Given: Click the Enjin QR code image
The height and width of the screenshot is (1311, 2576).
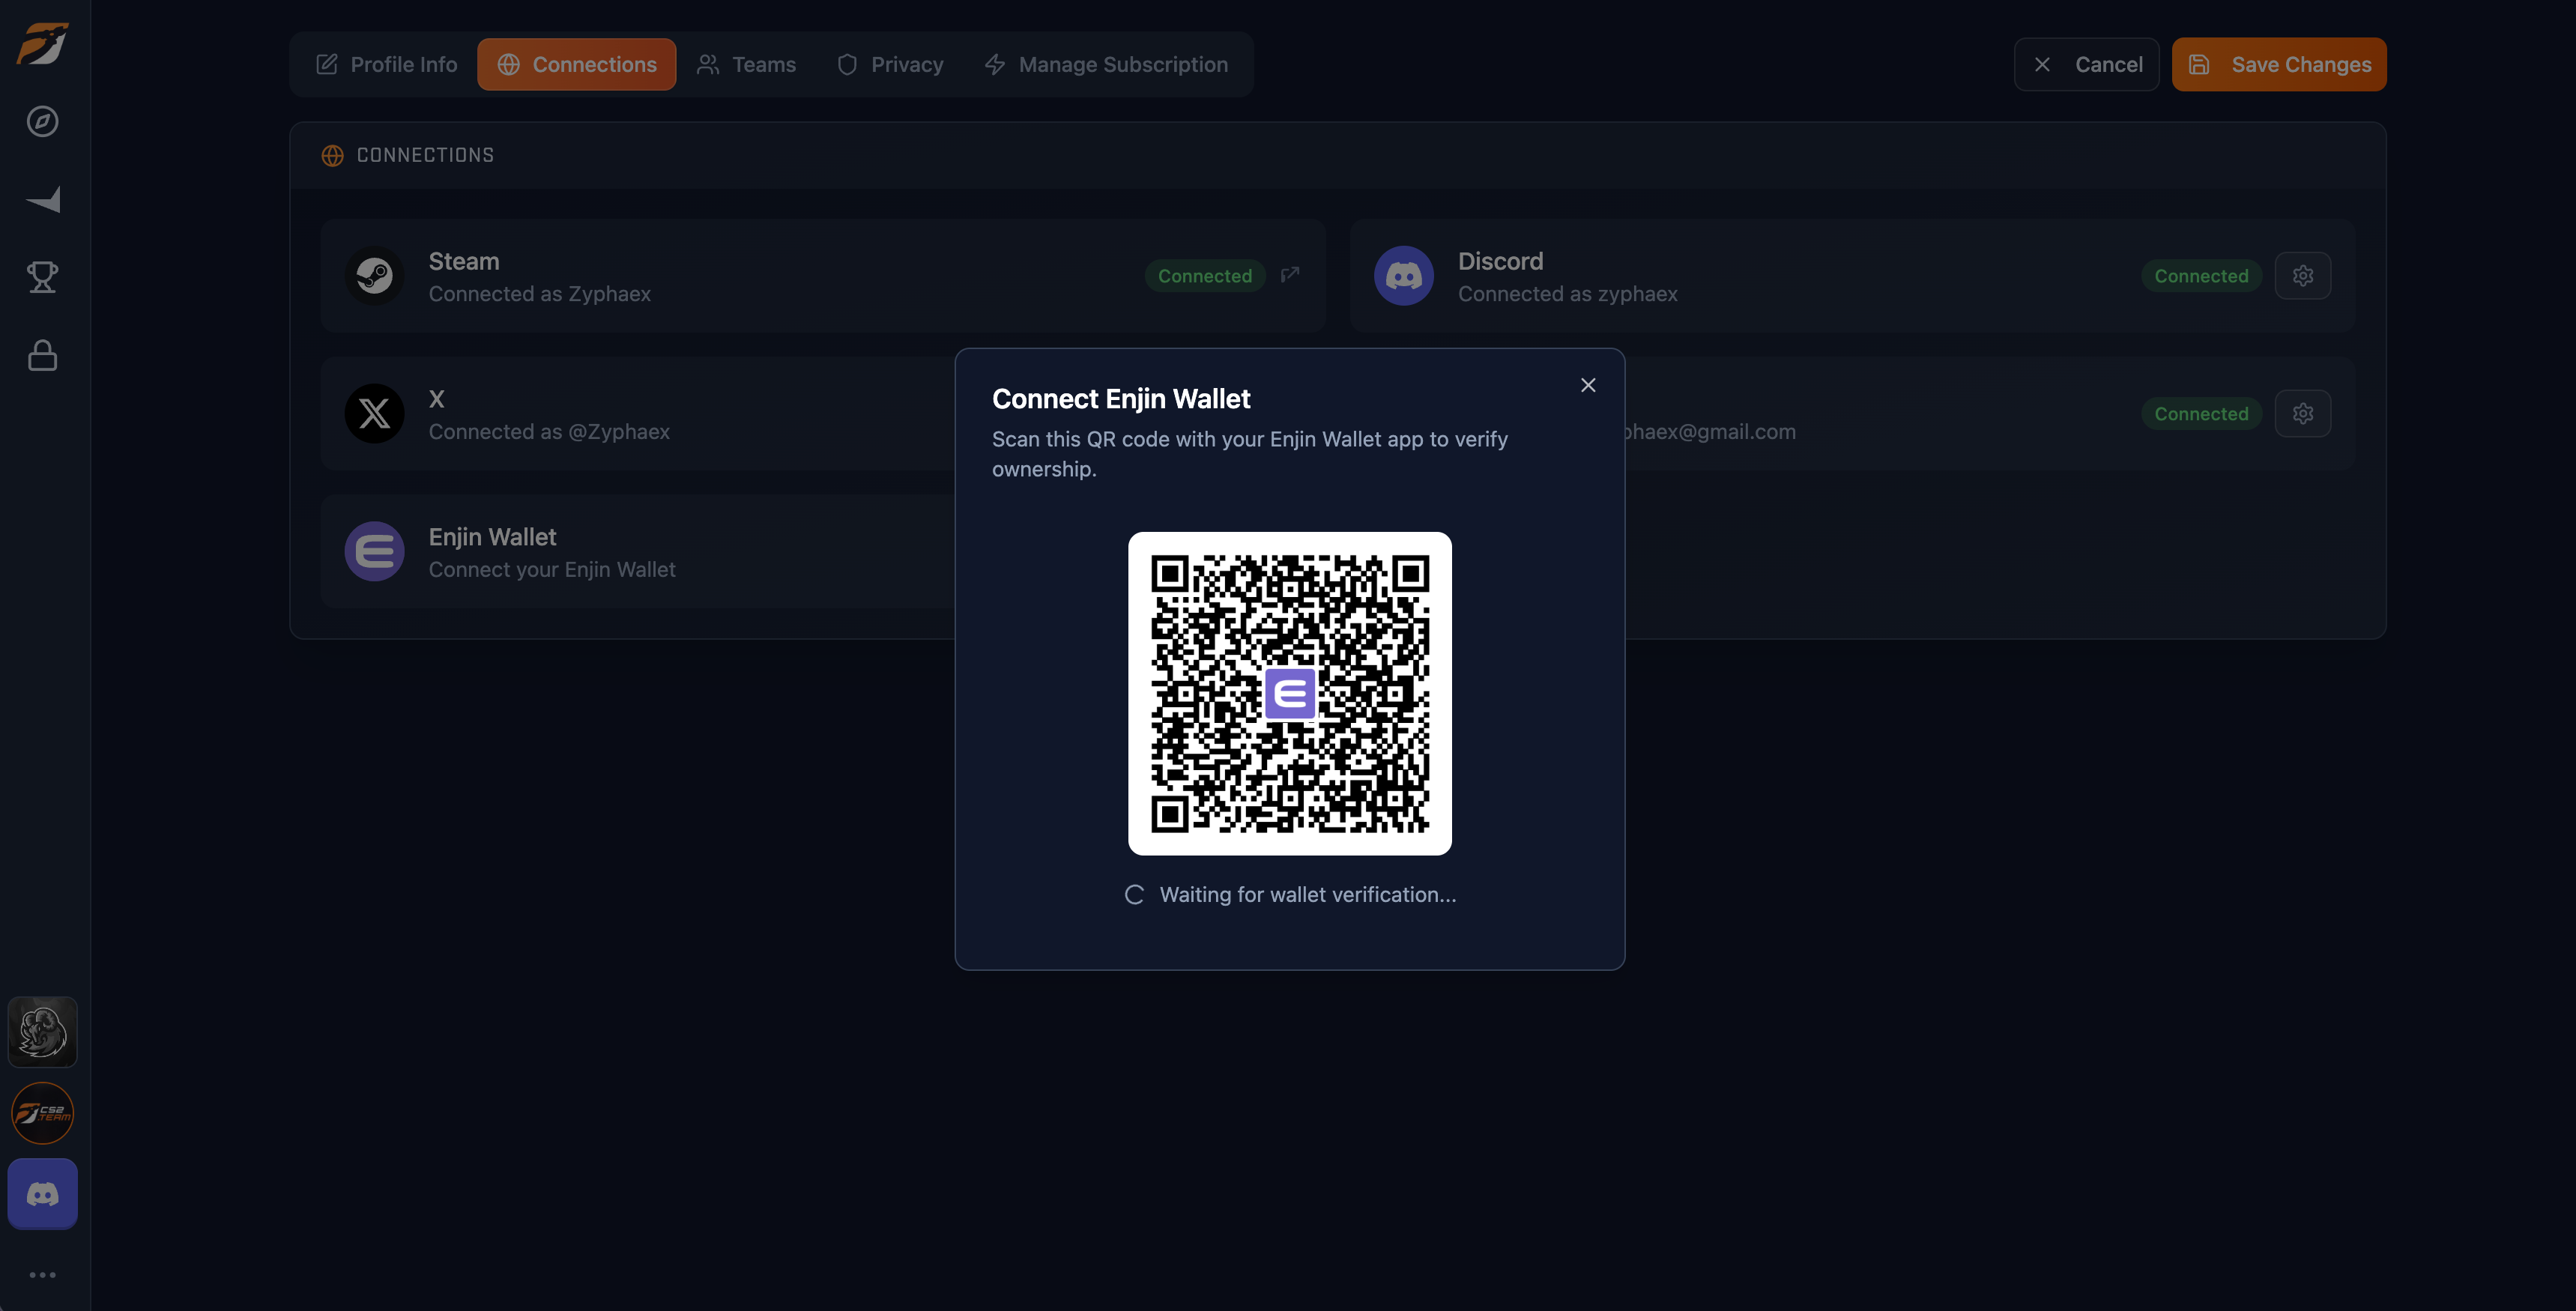Looking at the screenshot, I should click(1290, 694).
